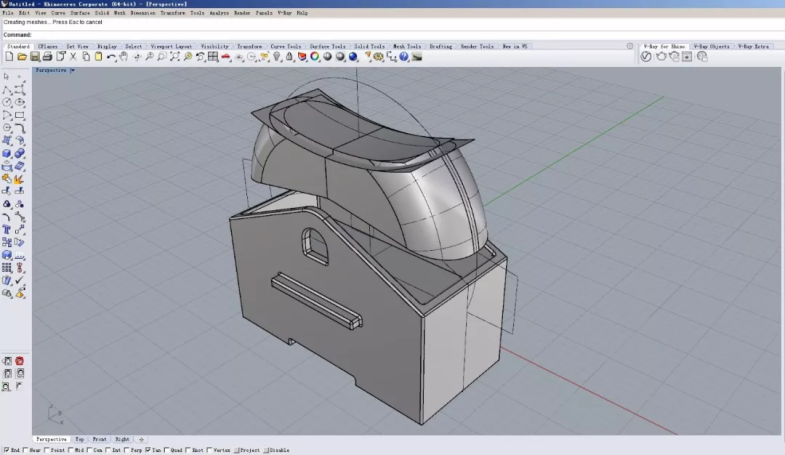Viewport: 785px width, 455px height.
Task: Open the V-Ray Objects toolbar tab
Action: 712,46
